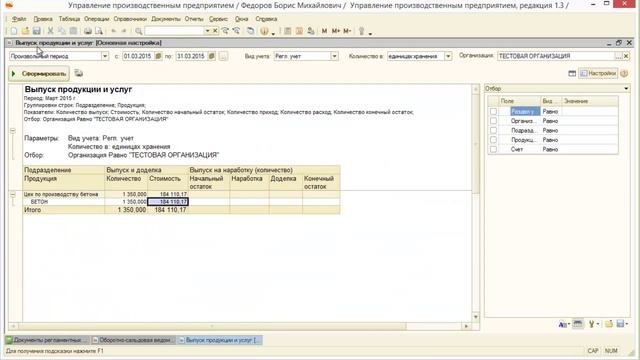Clear the toolbar search field with X icon
Image resolution: width=640 pixels, height=360 pixels.
pos(215,31)
